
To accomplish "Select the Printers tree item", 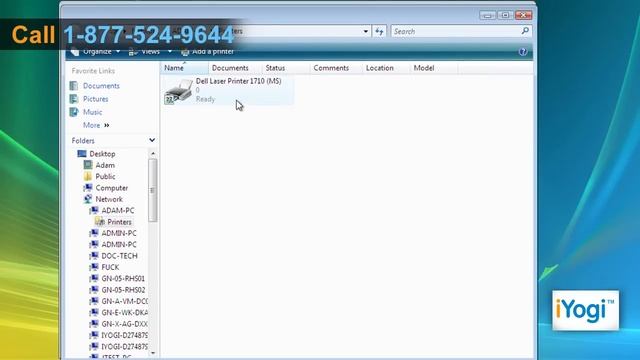I will pyautogui.click(x=119, y=222).
